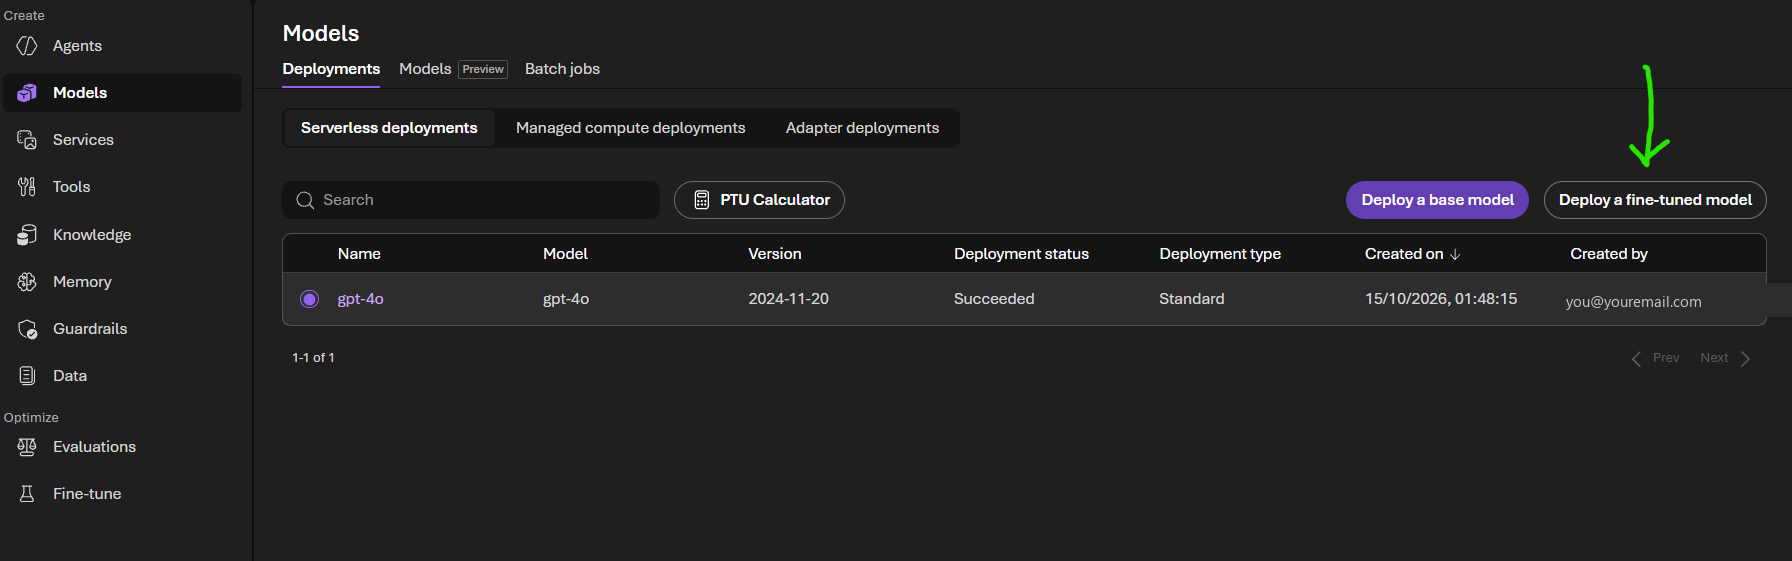The height and width of the screenshot is (561, 1792).
Task: Click the Memory icon in sidebar
Action: (x=27, y=282)
